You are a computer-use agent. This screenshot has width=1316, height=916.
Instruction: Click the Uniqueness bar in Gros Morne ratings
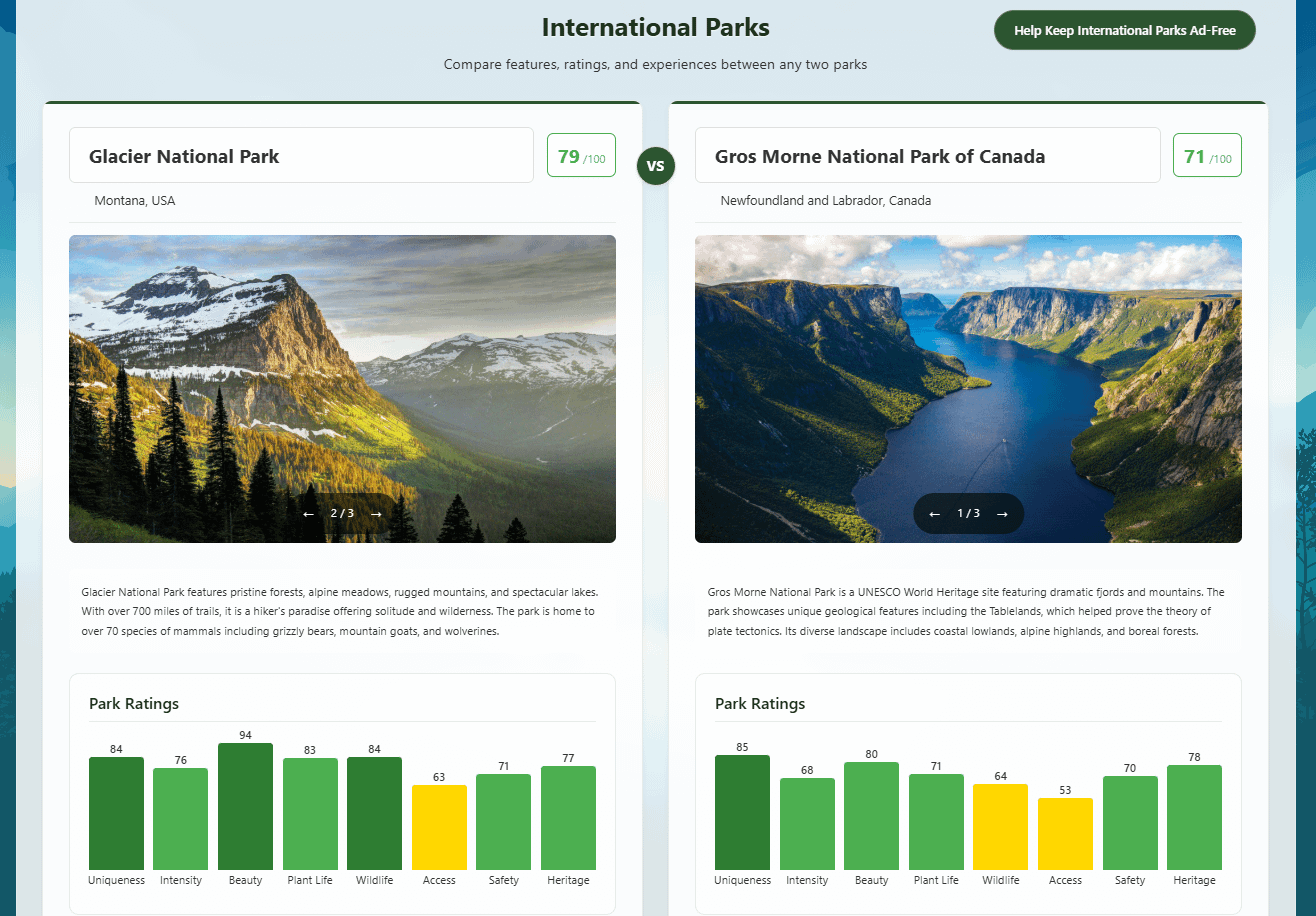coord(742,810)
